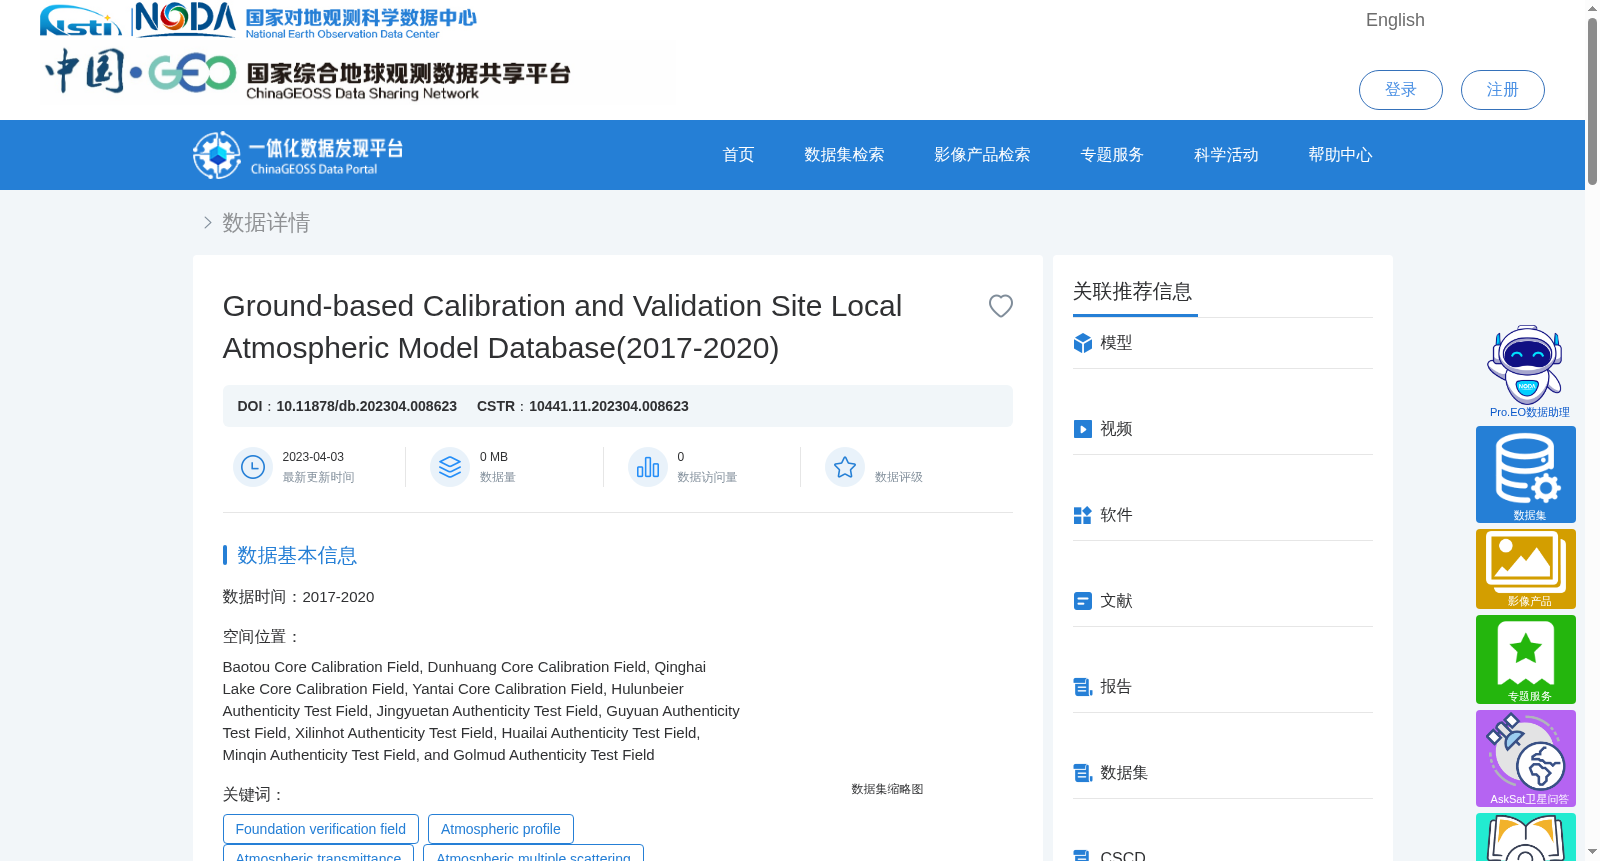Click the 2023-04-03 update date text

(x=313, y=457)
